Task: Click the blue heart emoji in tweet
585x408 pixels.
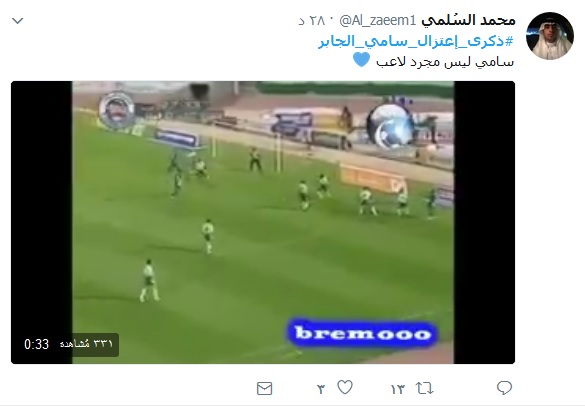Action: tap(362, 60)
